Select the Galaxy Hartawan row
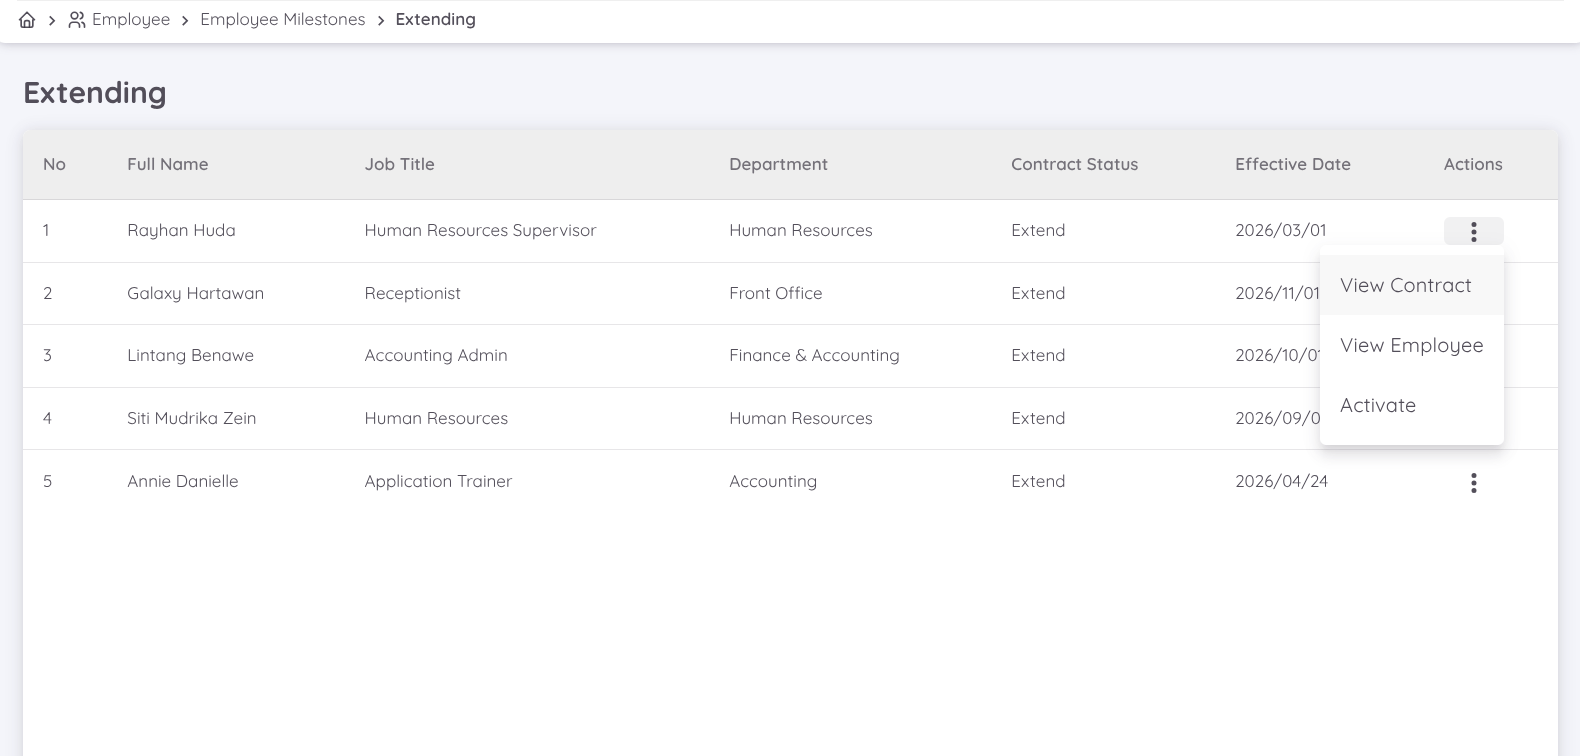 click(x=195, y=294)
